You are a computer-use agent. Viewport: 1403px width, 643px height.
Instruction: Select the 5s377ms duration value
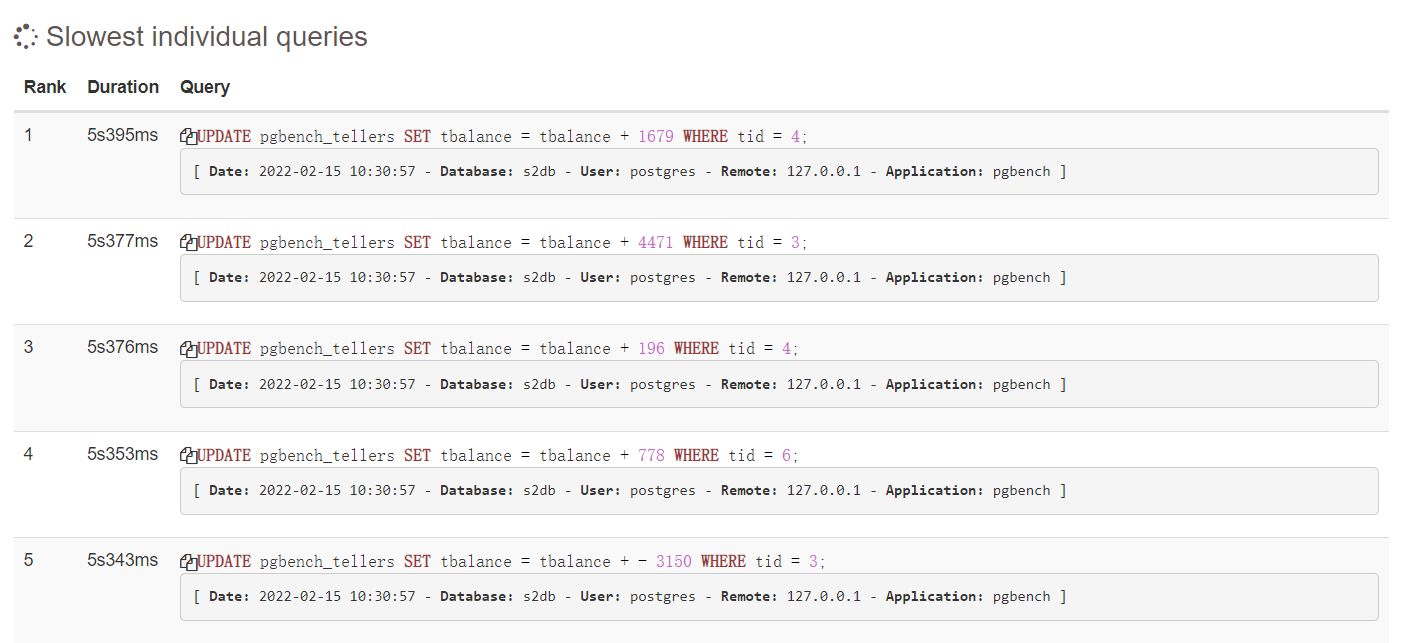123,240
